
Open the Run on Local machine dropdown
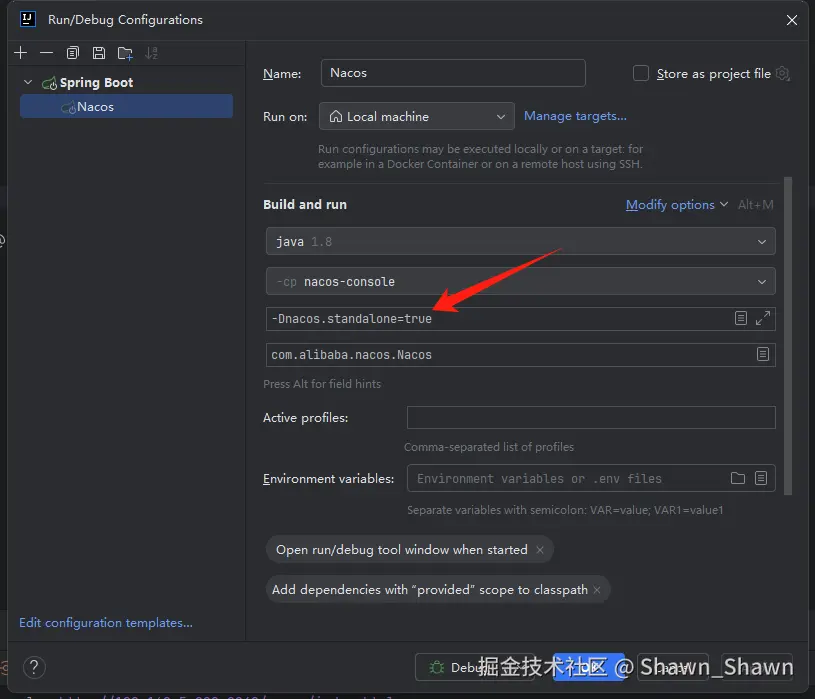click(416, 116)
